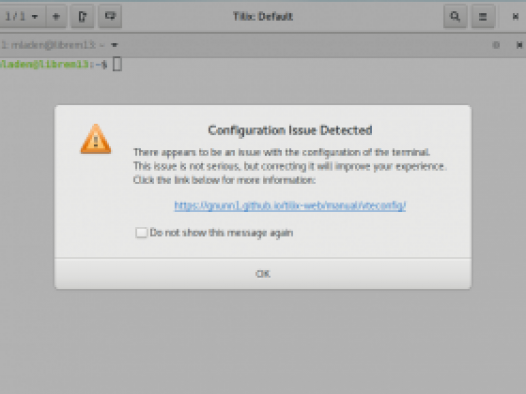Tick 'Do not show this message again'
This screenshot has width=526, height=394.
pyautogui.click(x=141, y=232)
